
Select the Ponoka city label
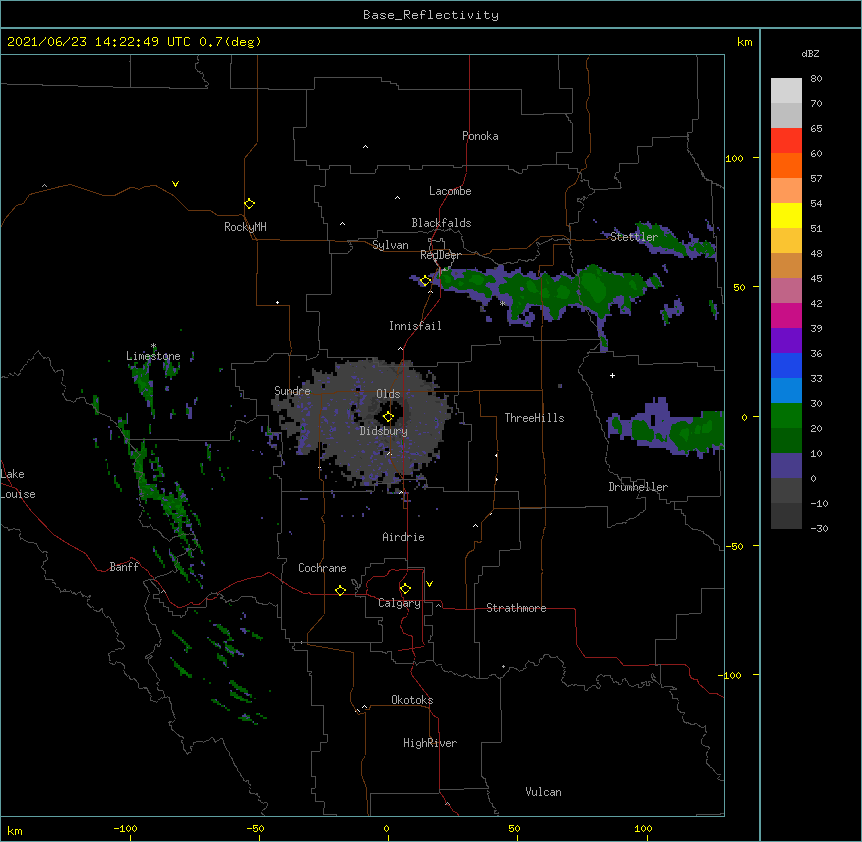[x=480, y=136]
